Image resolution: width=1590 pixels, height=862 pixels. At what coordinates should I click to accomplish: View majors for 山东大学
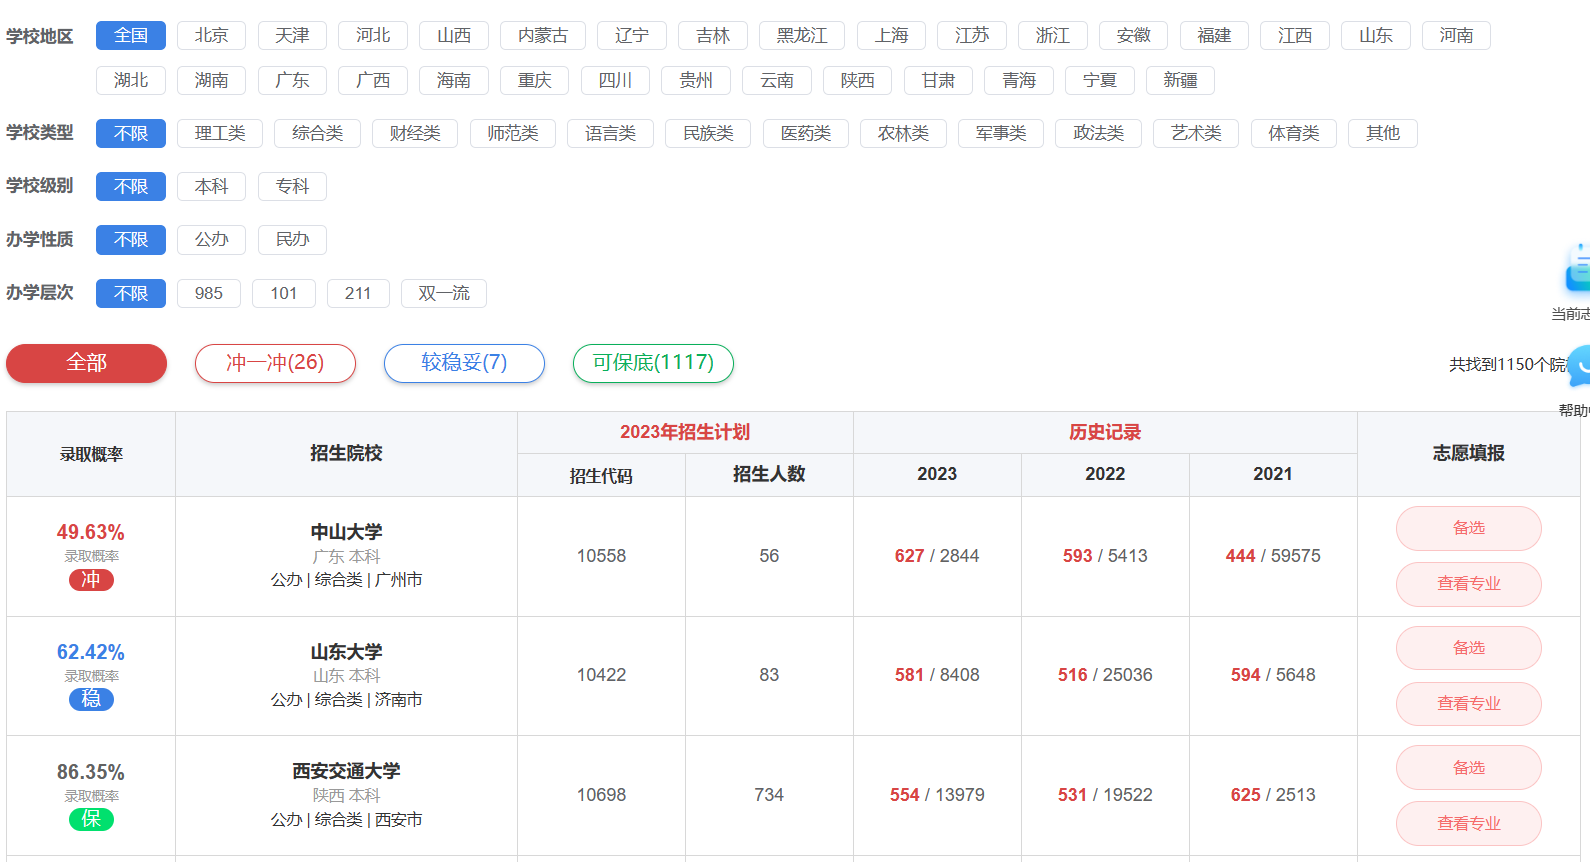[x=1469, y=704]
